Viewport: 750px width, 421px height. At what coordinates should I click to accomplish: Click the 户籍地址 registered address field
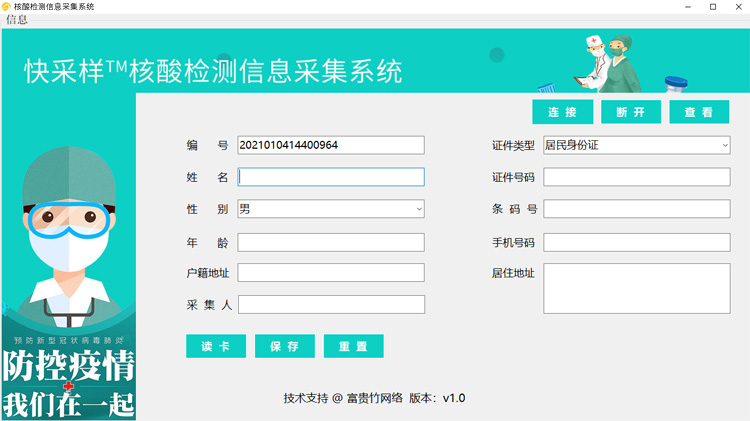pyautogui.click(x=331, y=273)
